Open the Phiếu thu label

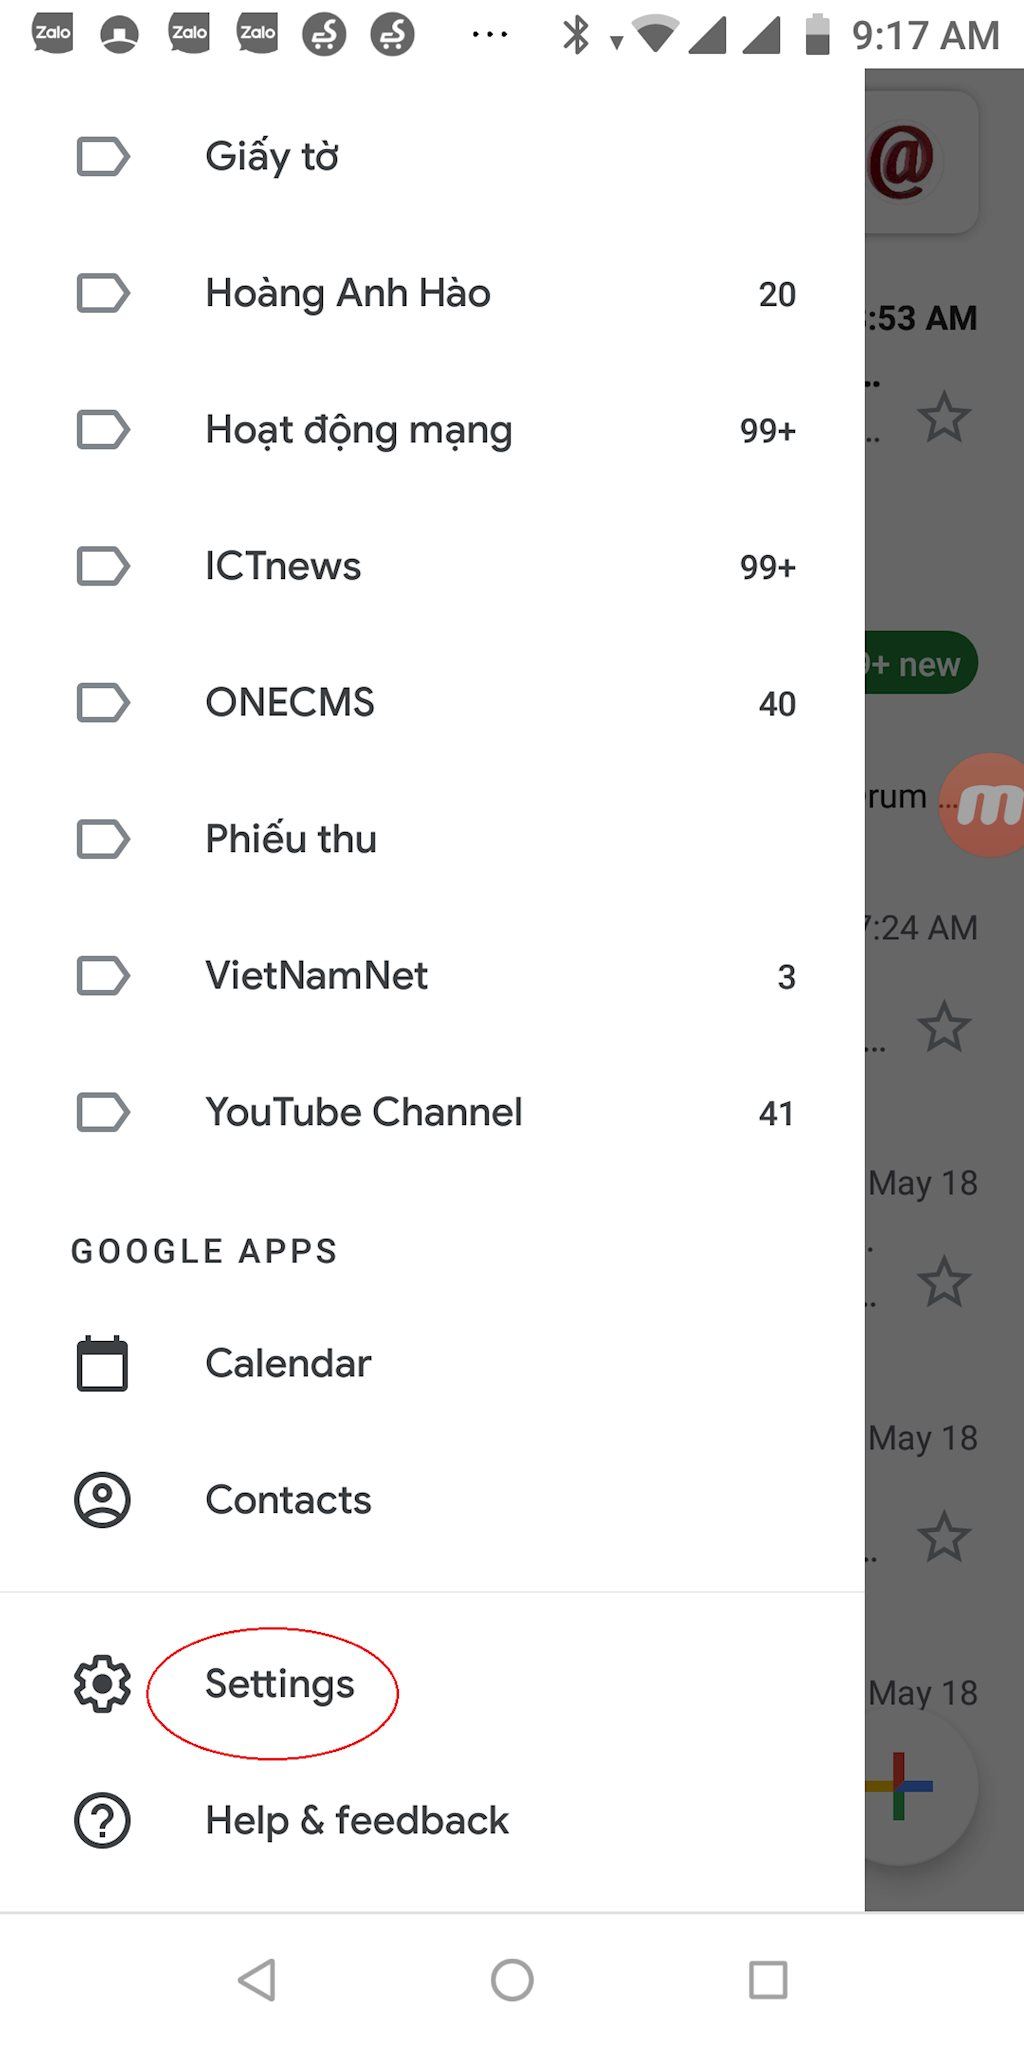tap(291, 839)
